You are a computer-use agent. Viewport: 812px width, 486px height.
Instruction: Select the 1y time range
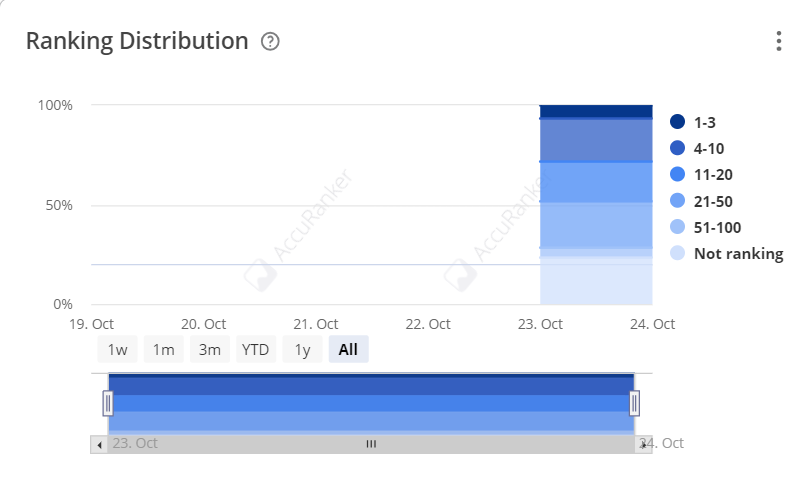pyautogui.click(x=302, y=349)
